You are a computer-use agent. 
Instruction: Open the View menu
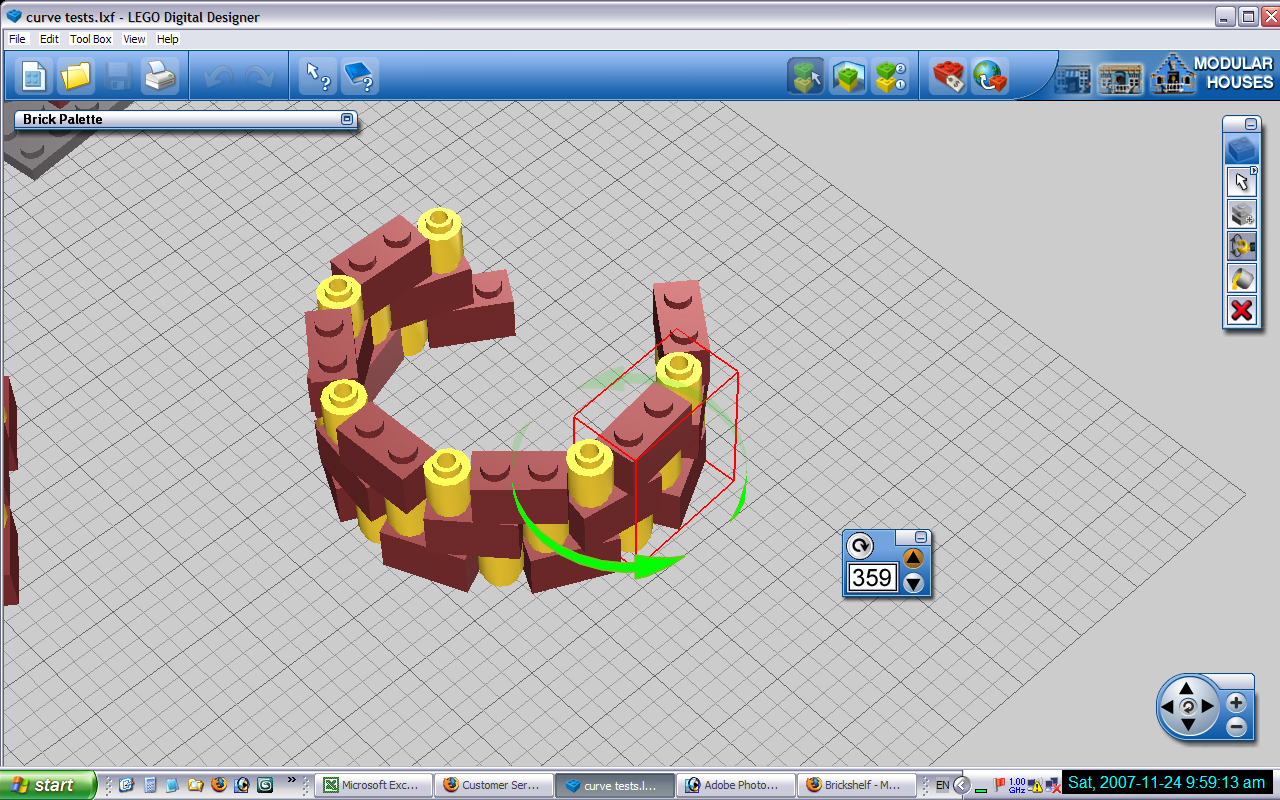pos(134,39)
